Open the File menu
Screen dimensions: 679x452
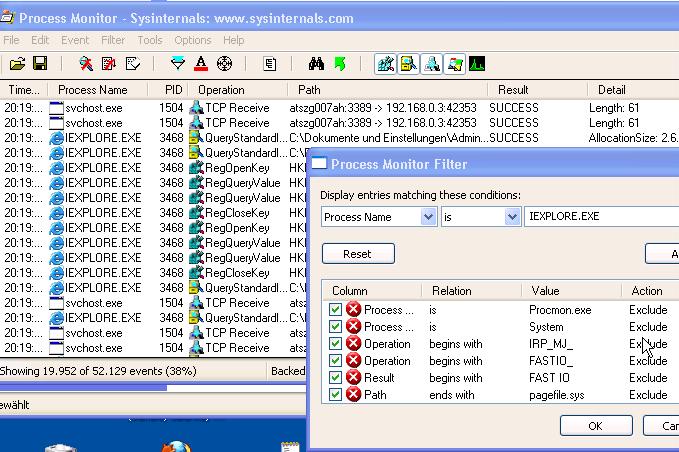11,40
